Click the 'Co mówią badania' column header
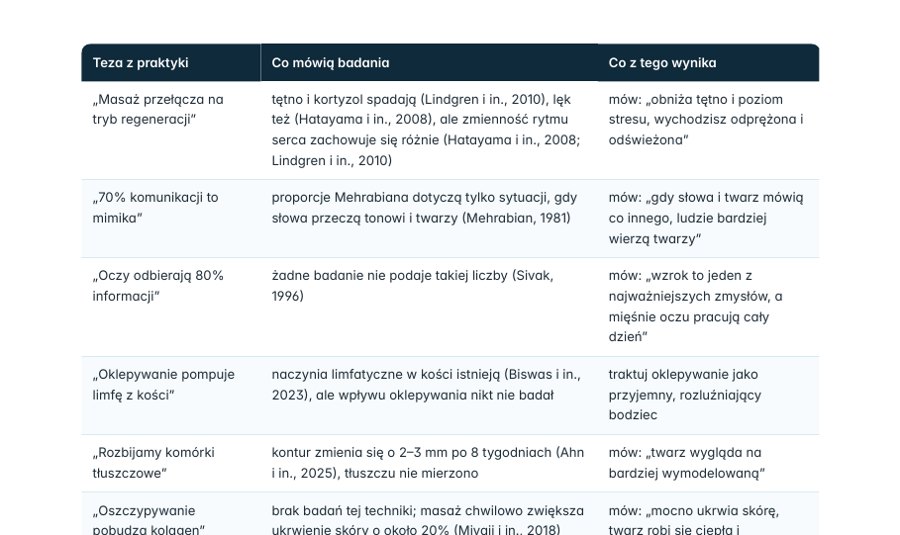Screen dimensions: 900x535 (x=429, y=63)
